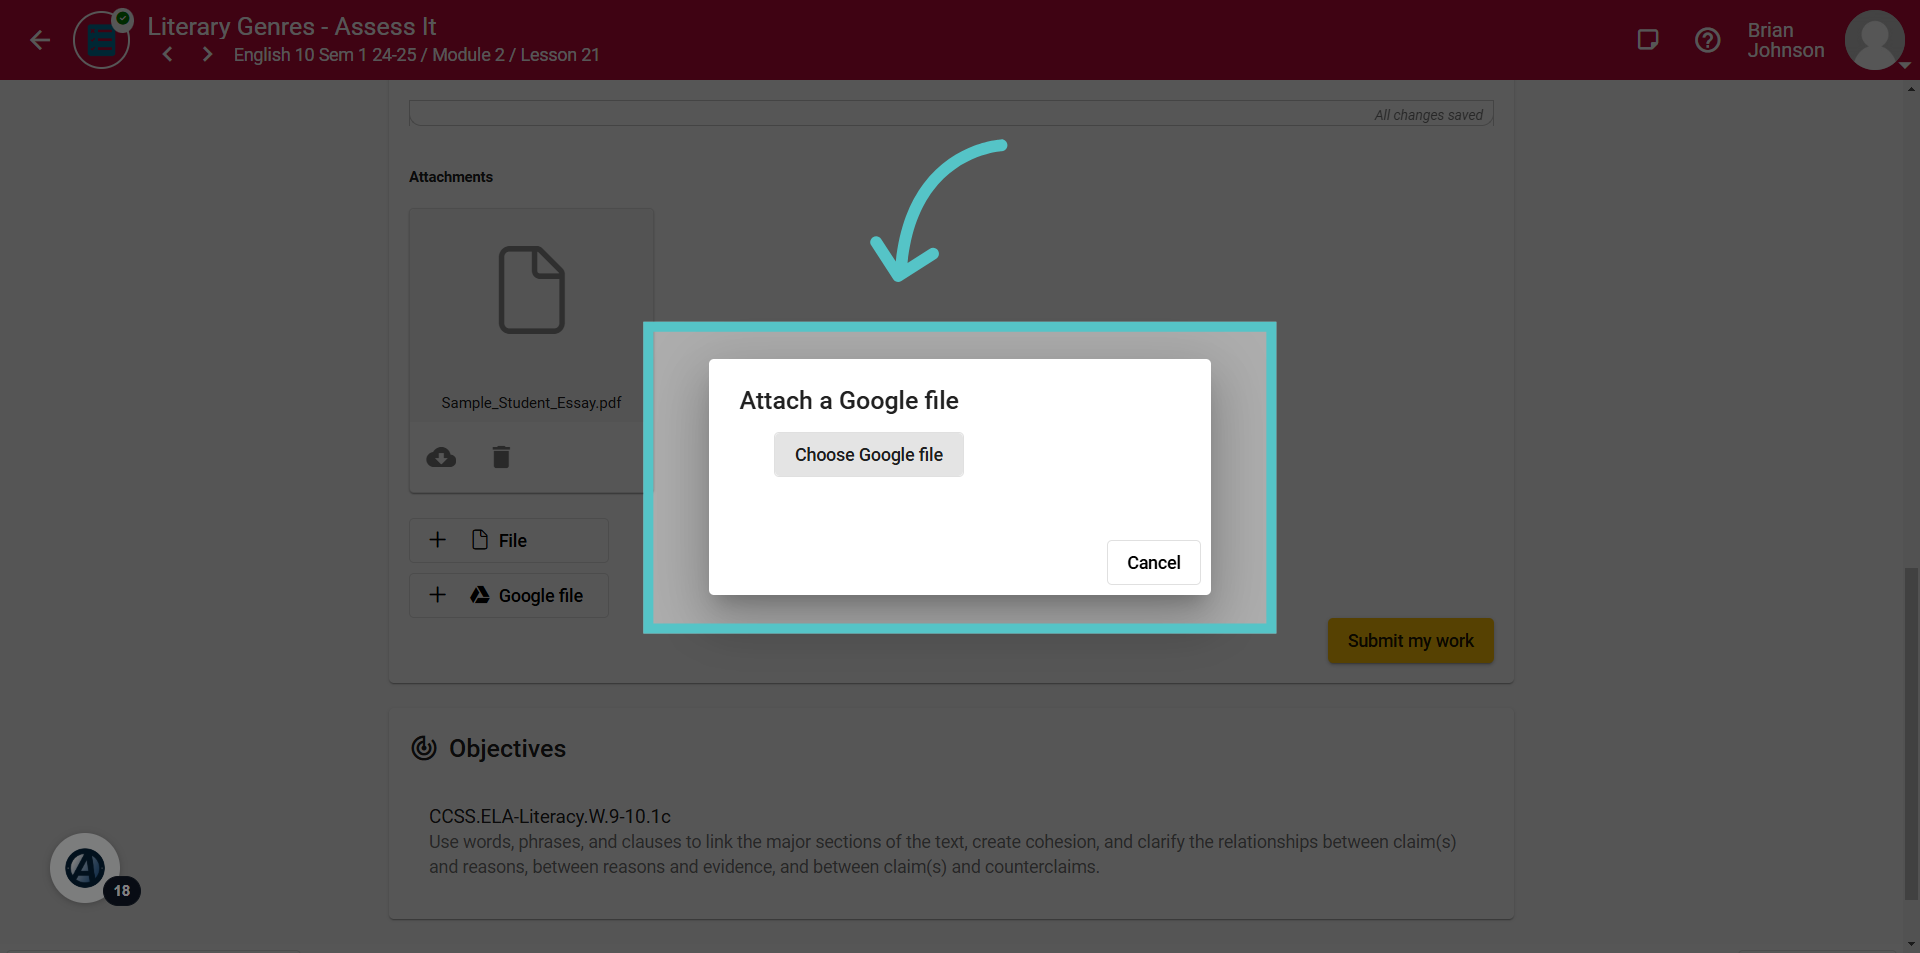1920x953 pixels.
Task: Open the lesson module icon in header
Action: 102,40
